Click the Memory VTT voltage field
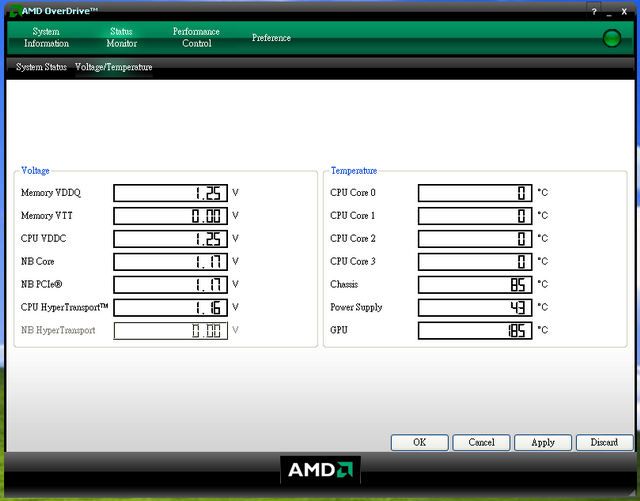 tap(171, 216)
